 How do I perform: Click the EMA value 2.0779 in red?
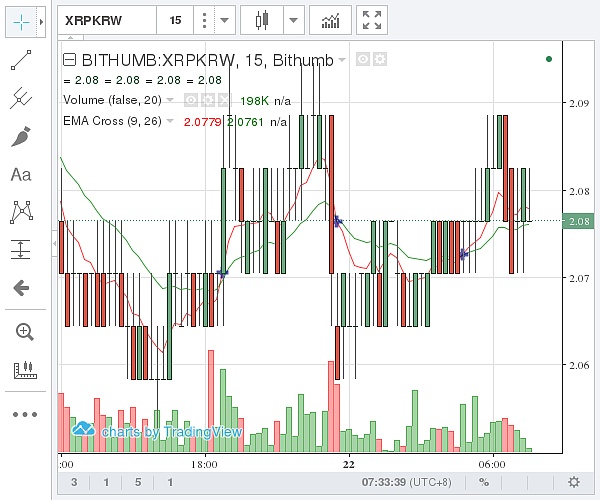(202, 122)
